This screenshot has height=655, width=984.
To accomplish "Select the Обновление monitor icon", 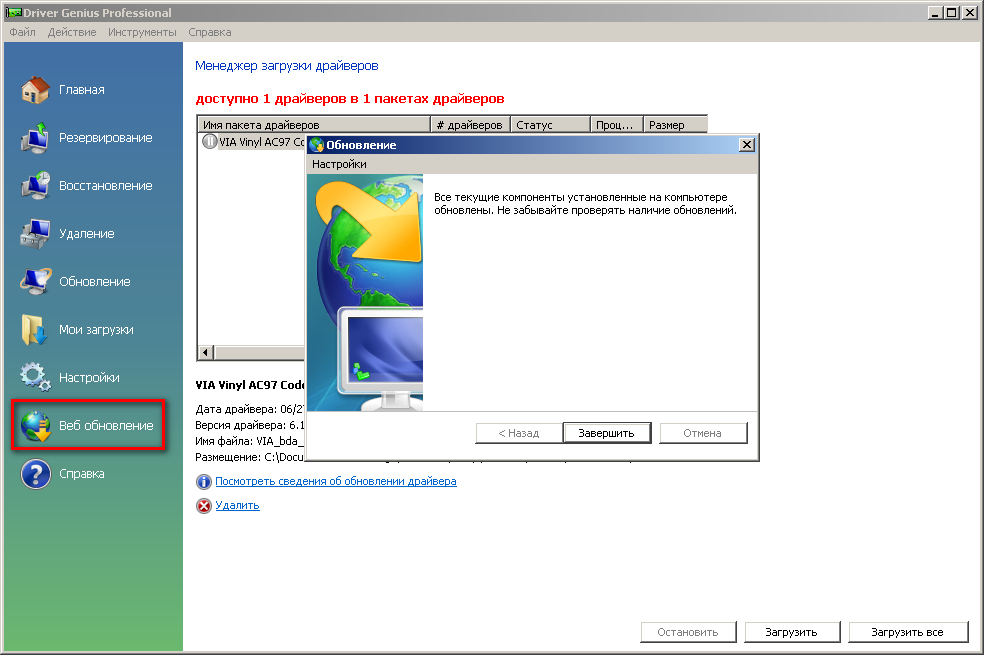I will tap(35, 282).
